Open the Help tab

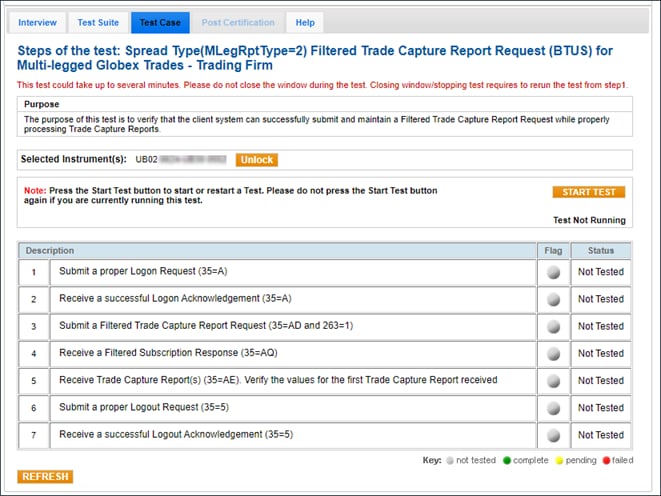(x=305, y=22)
